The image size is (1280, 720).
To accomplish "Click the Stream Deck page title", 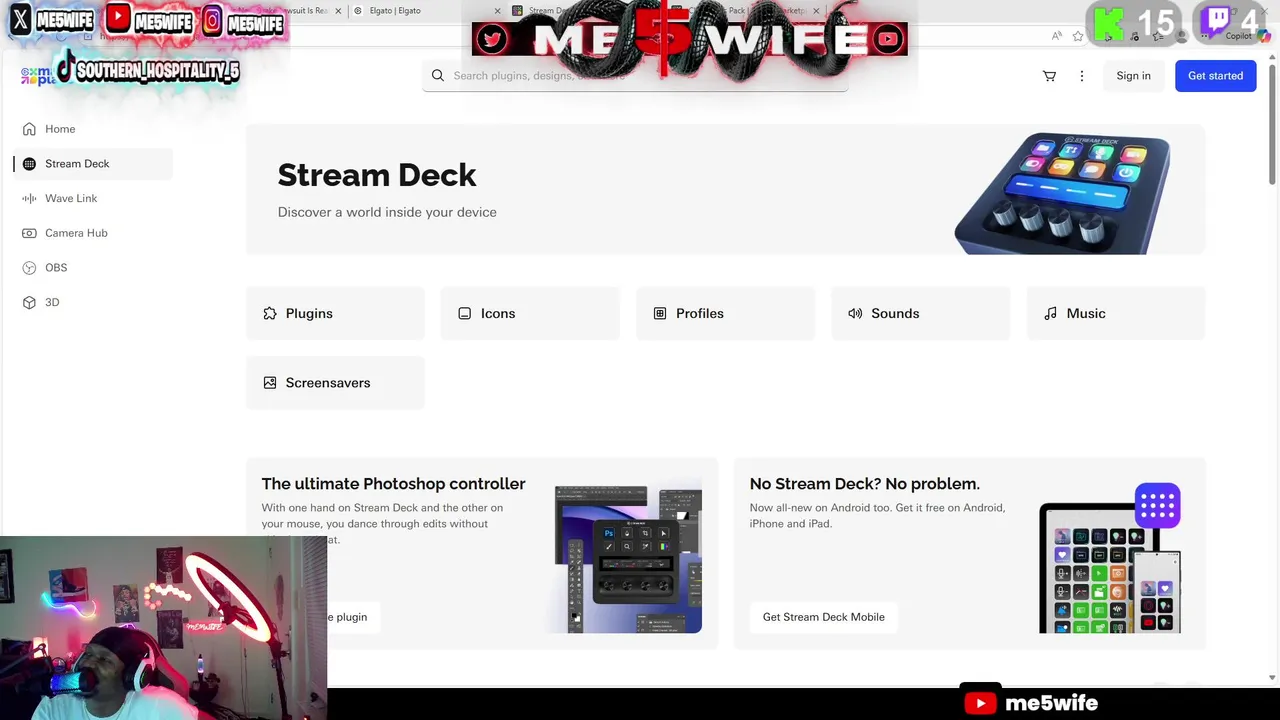I will coord(377,175).
